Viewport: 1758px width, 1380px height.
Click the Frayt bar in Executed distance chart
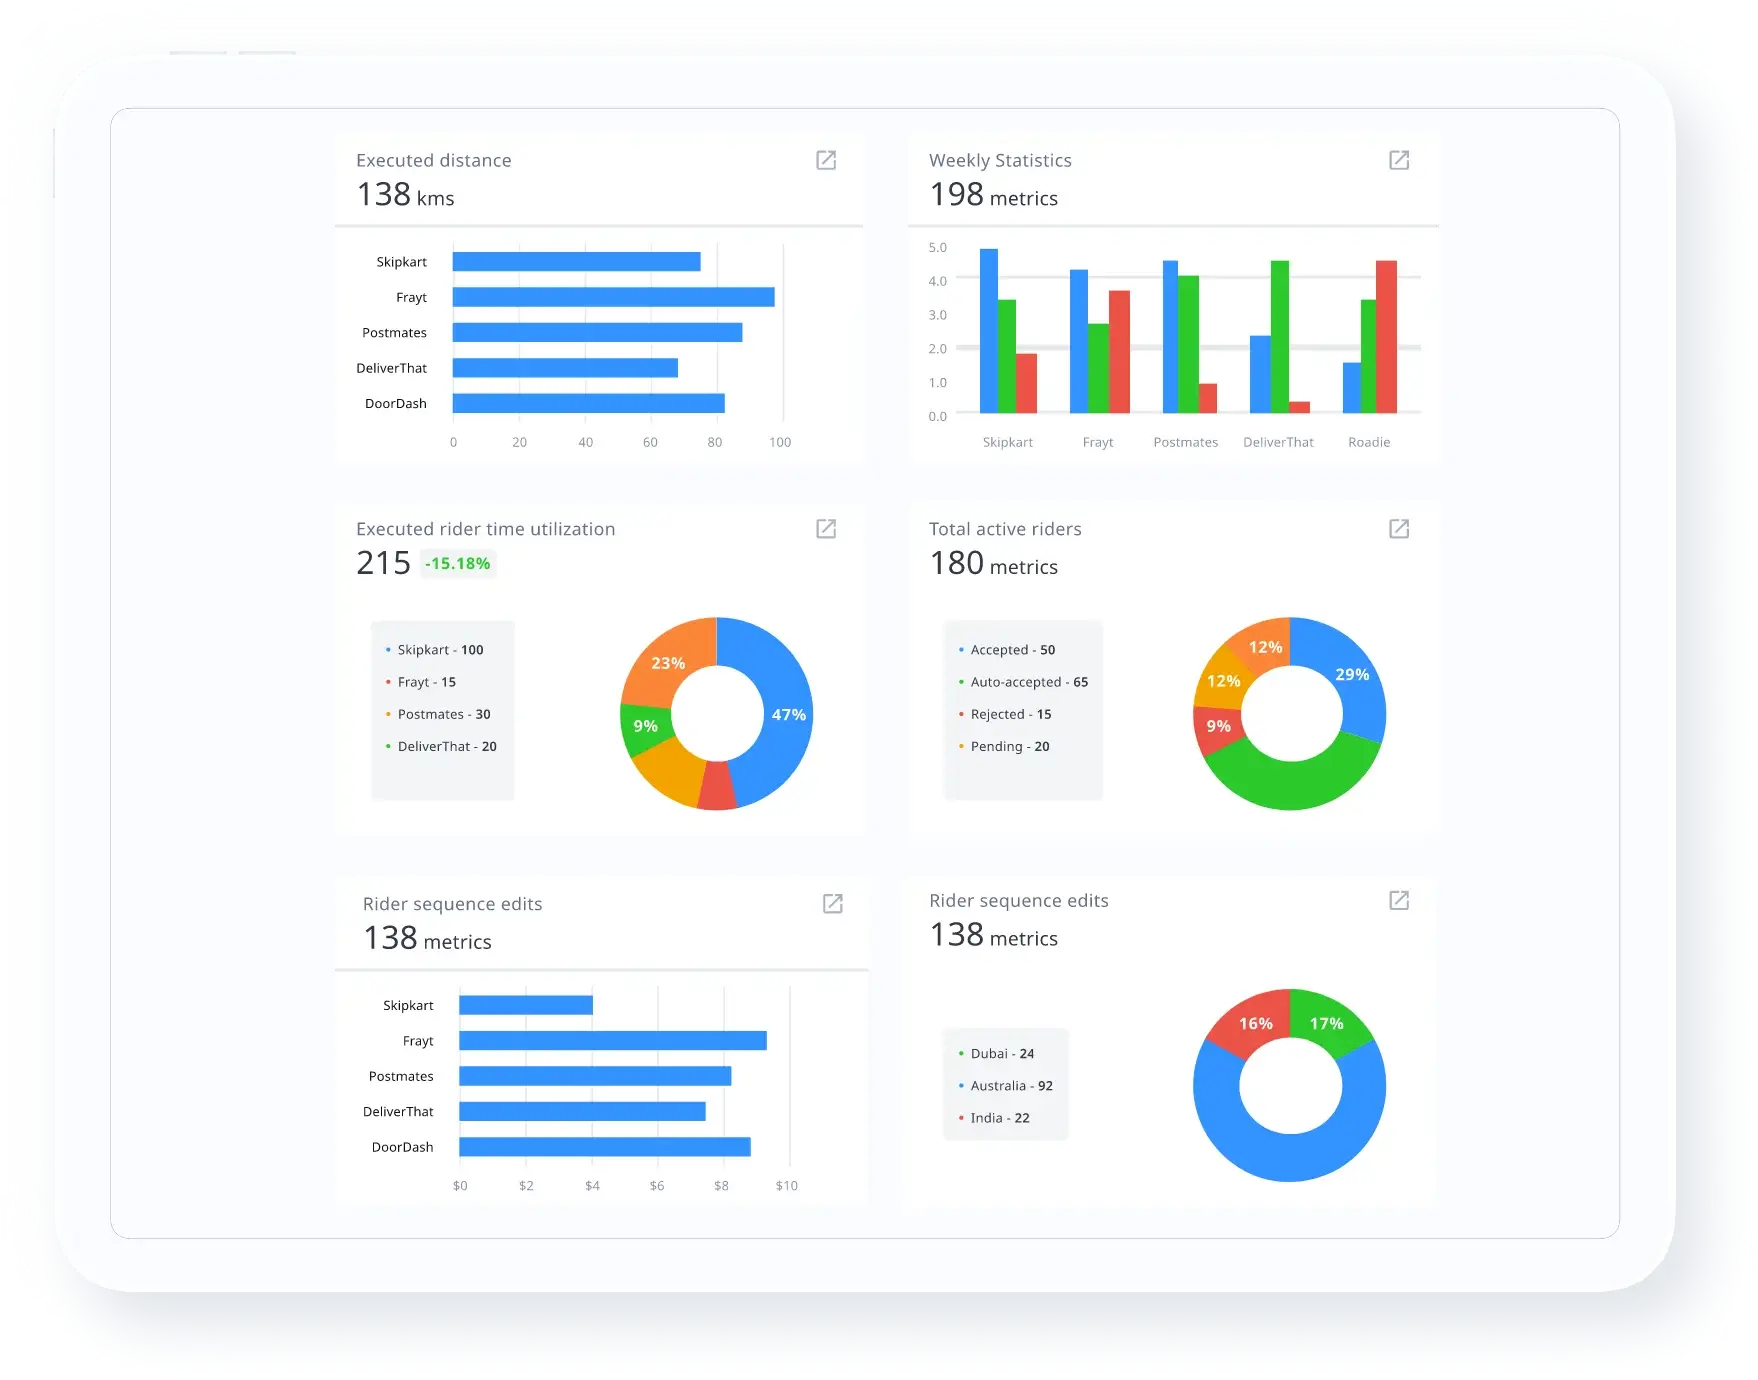click(613, 297)
